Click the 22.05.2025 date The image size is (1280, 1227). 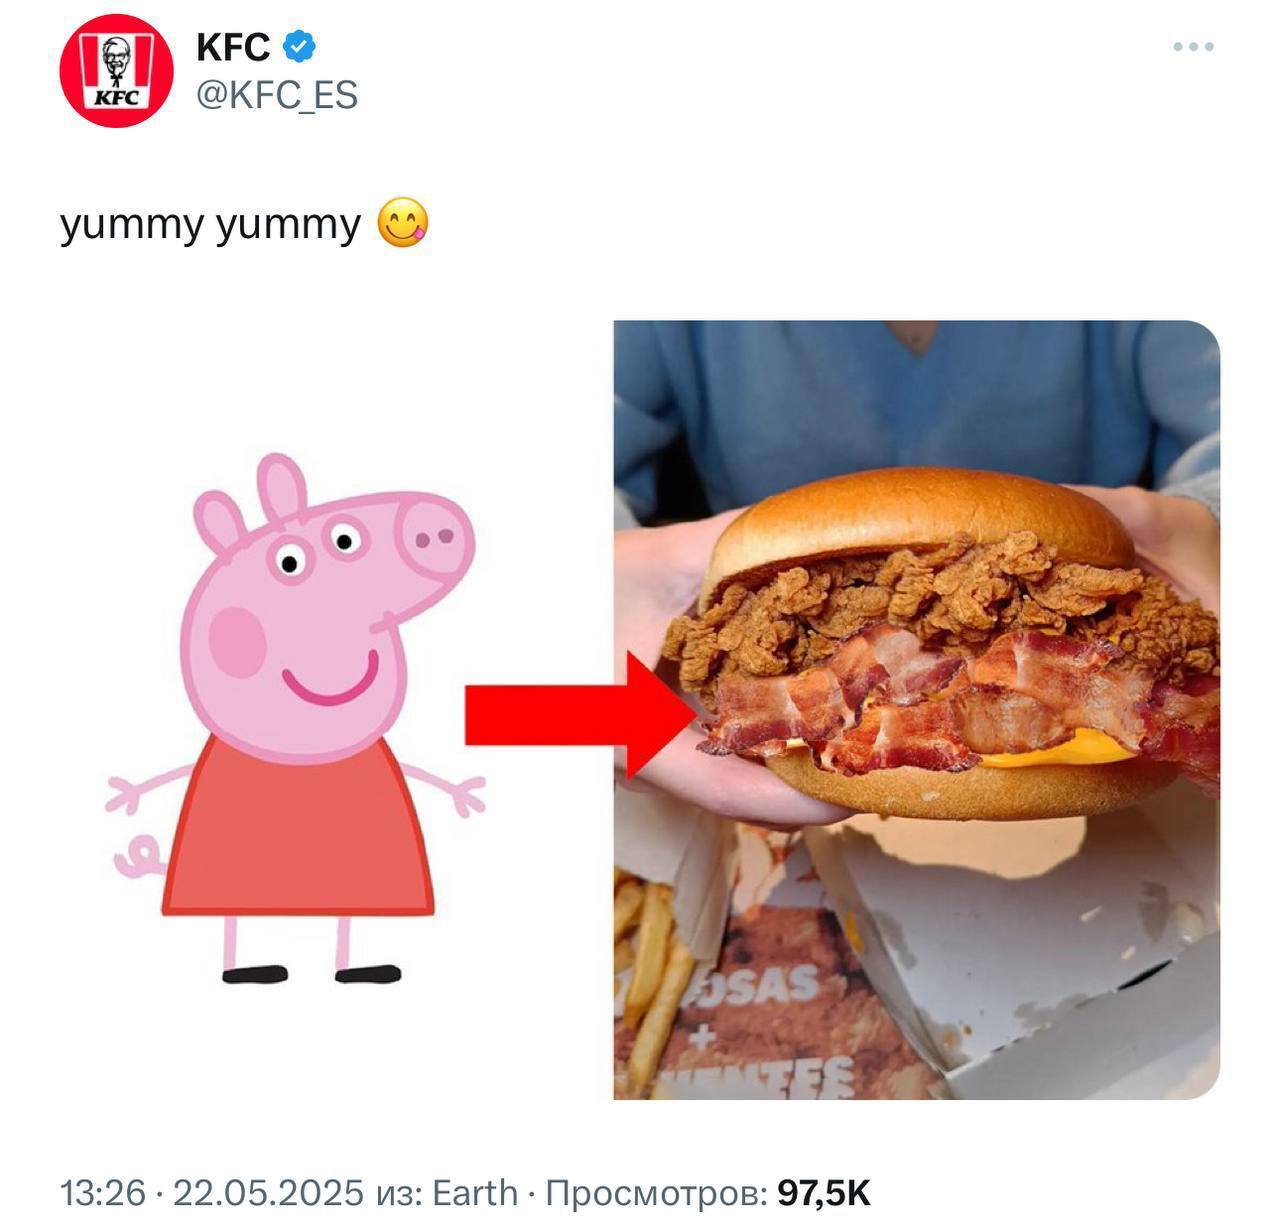pos(268,1193)
